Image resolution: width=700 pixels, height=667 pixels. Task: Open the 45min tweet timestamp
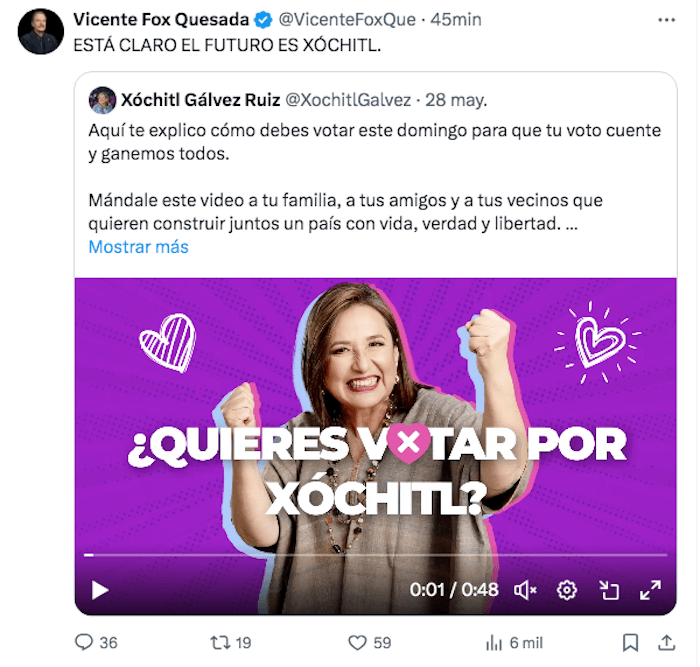(x=456, y=20)
